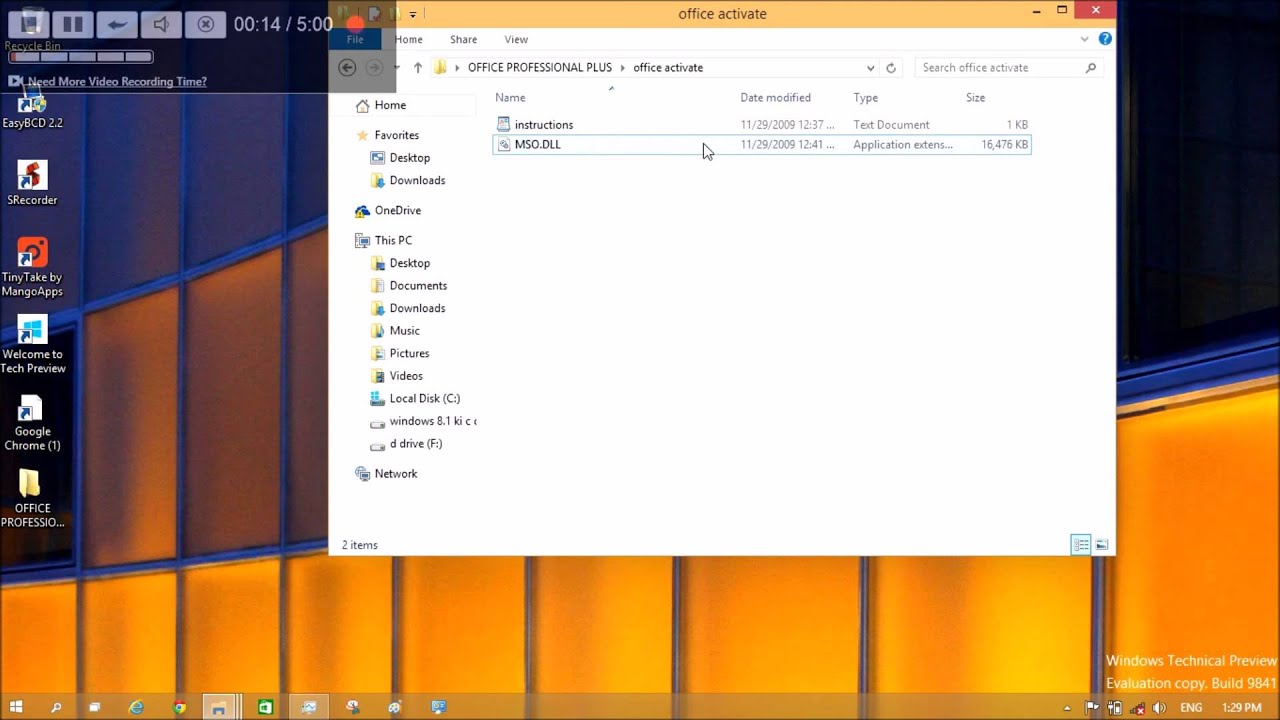Switch to details view layout button
Viewport: 1280px width, 720px height.
(x=1081, y=545)
